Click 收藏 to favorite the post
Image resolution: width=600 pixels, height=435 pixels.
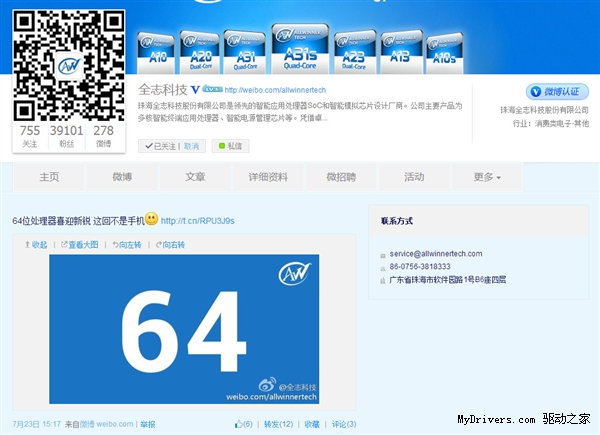[312, 424]
